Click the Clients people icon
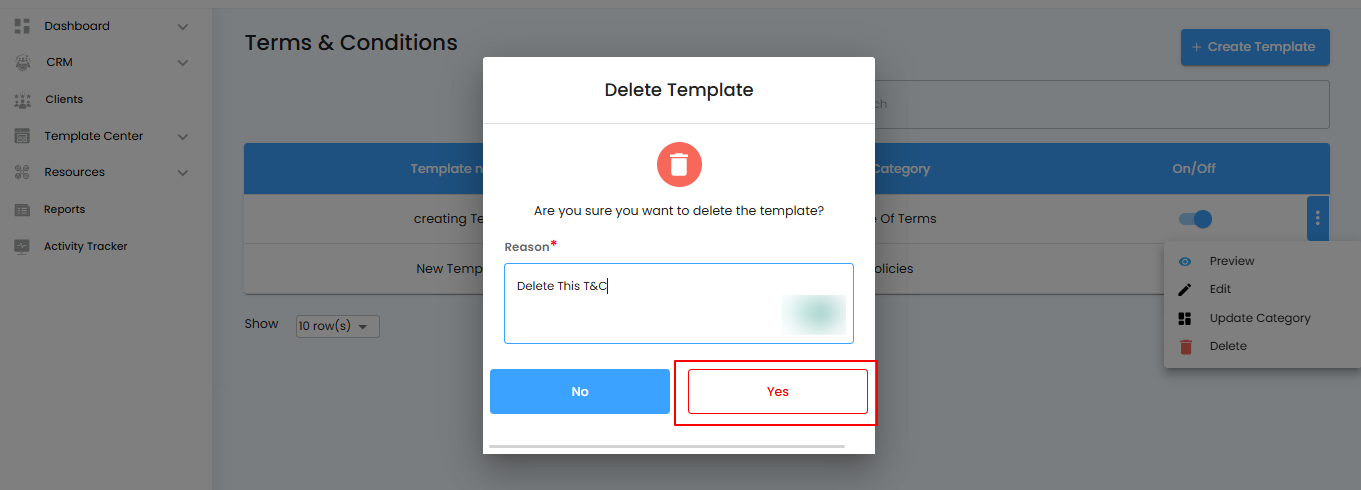The width and height of the screenshot is (1361, 490). (x=22, y=100)
